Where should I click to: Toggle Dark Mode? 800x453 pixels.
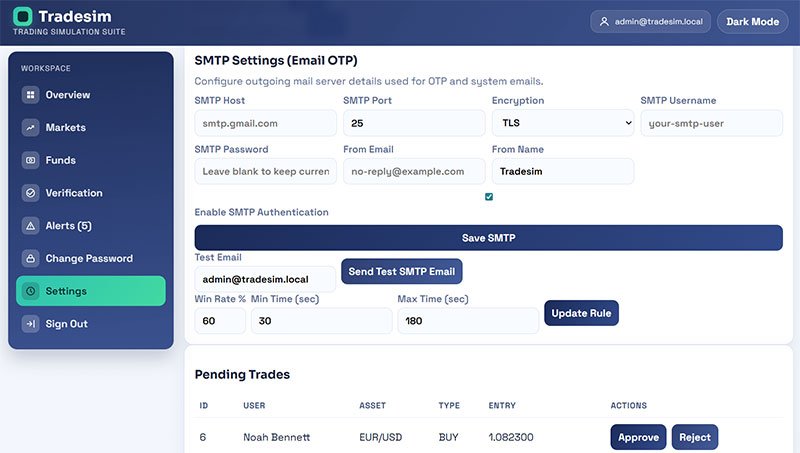click(753, 21)
